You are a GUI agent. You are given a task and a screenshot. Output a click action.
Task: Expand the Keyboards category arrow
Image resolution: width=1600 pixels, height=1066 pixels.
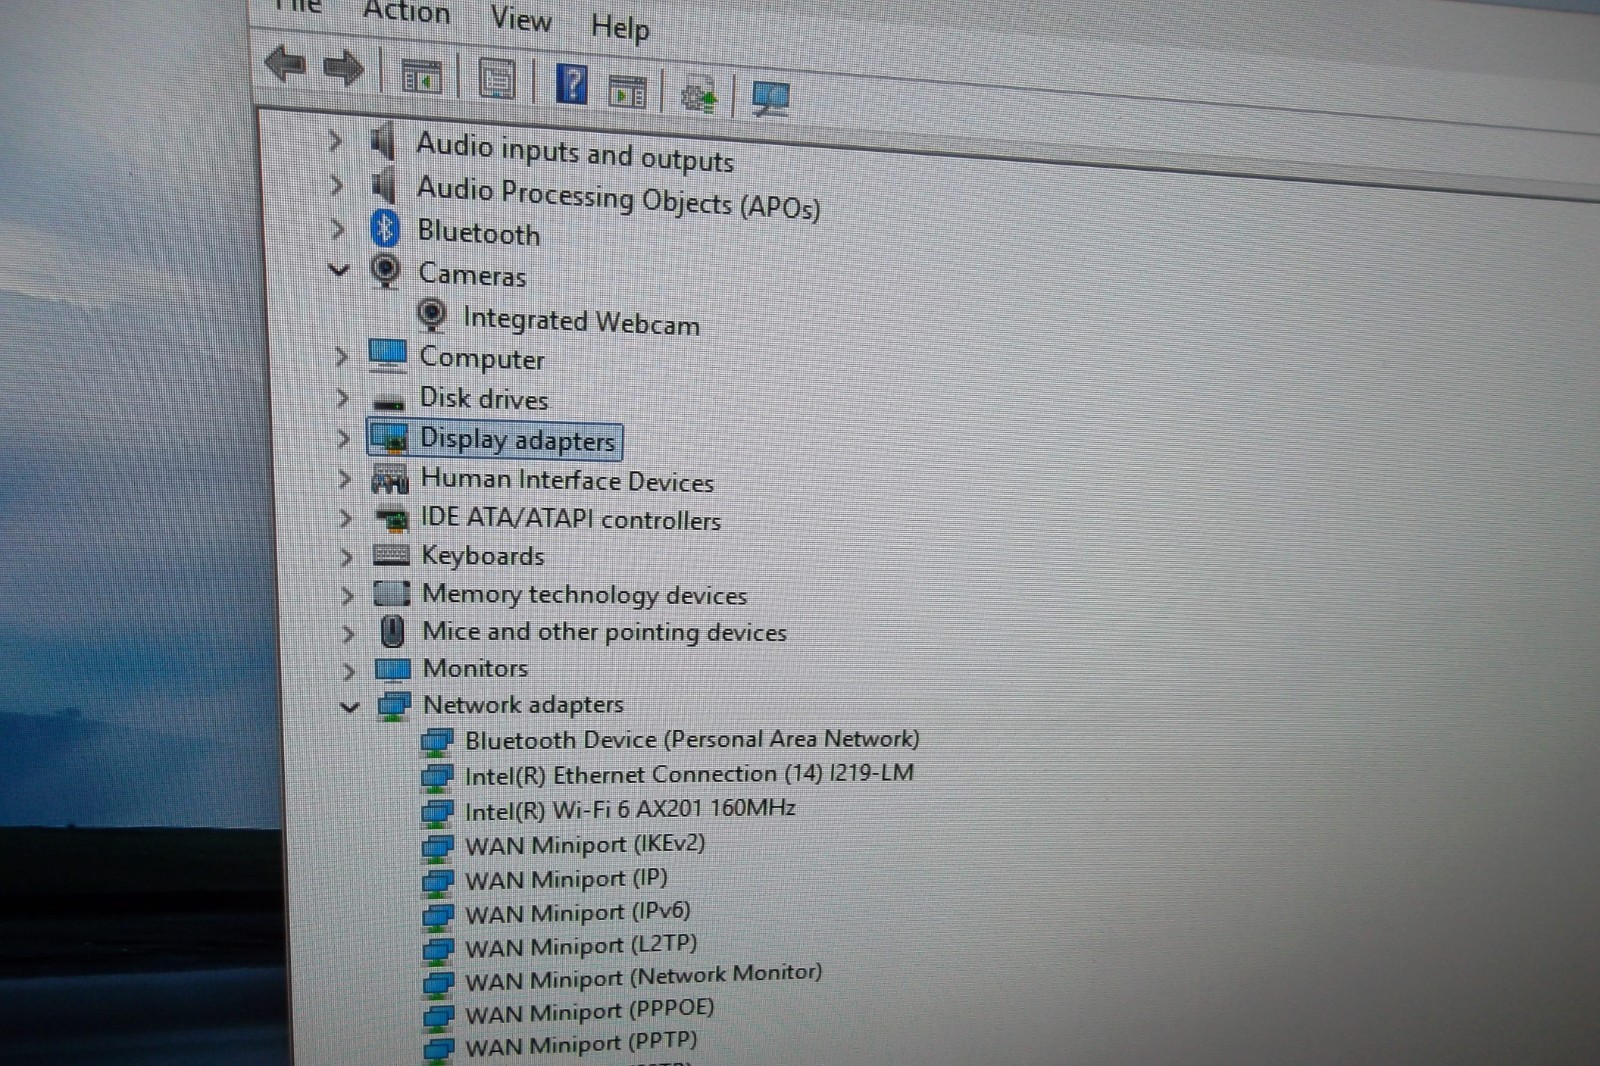pyautogui.click(x=346, y=556)
